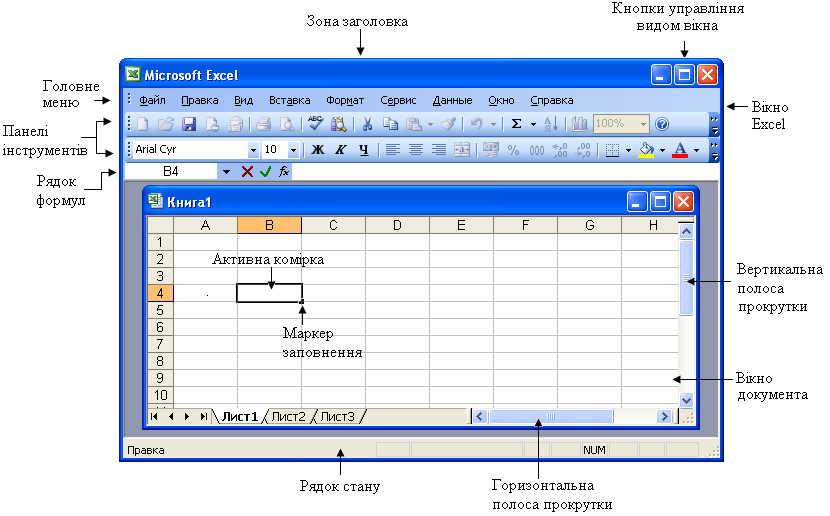This screenshot has width=830, height=516.
Task: Cancel entry with red X button
Action: pyautogui.click(x=247, y=171)
